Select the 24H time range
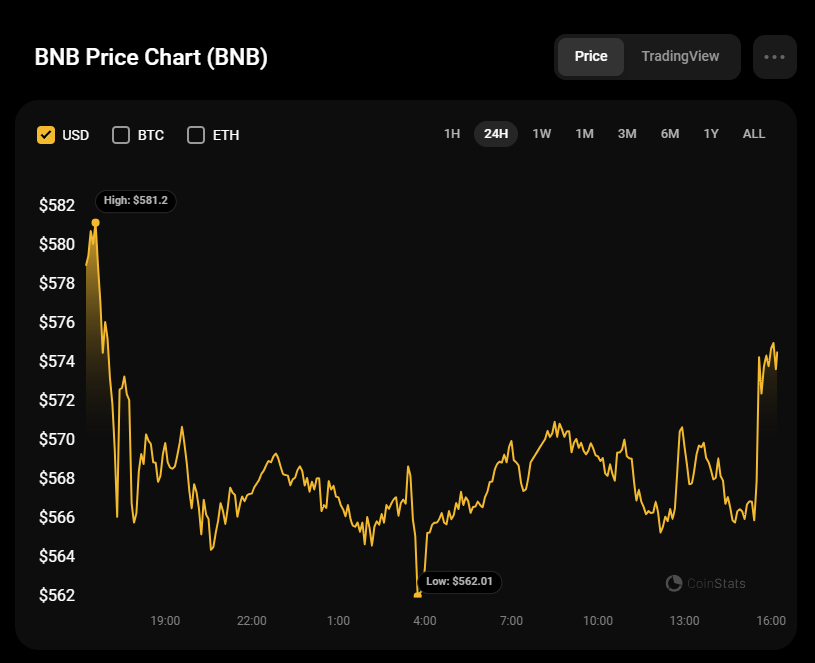 (496, 134)
